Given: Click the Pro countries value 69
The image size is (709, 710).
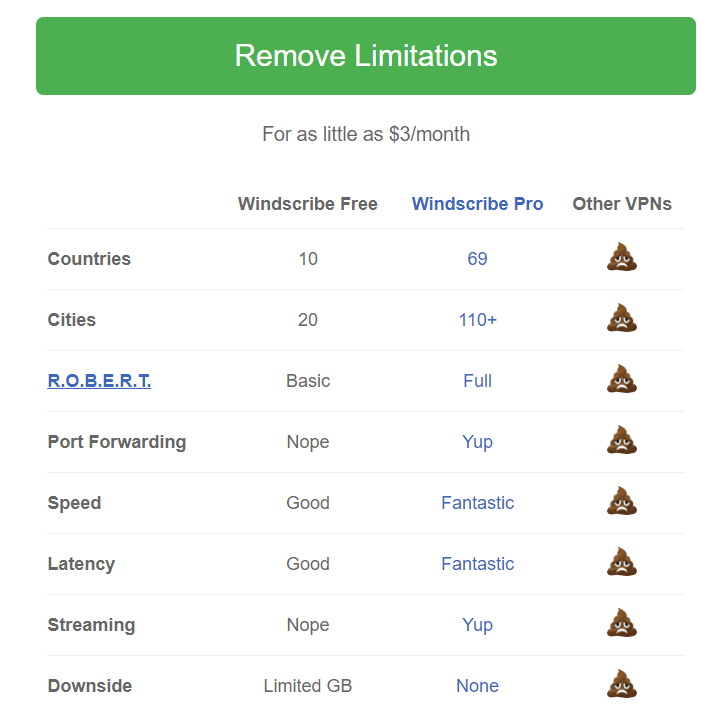Looking at the screenshot, I should (x=477, y=259).
